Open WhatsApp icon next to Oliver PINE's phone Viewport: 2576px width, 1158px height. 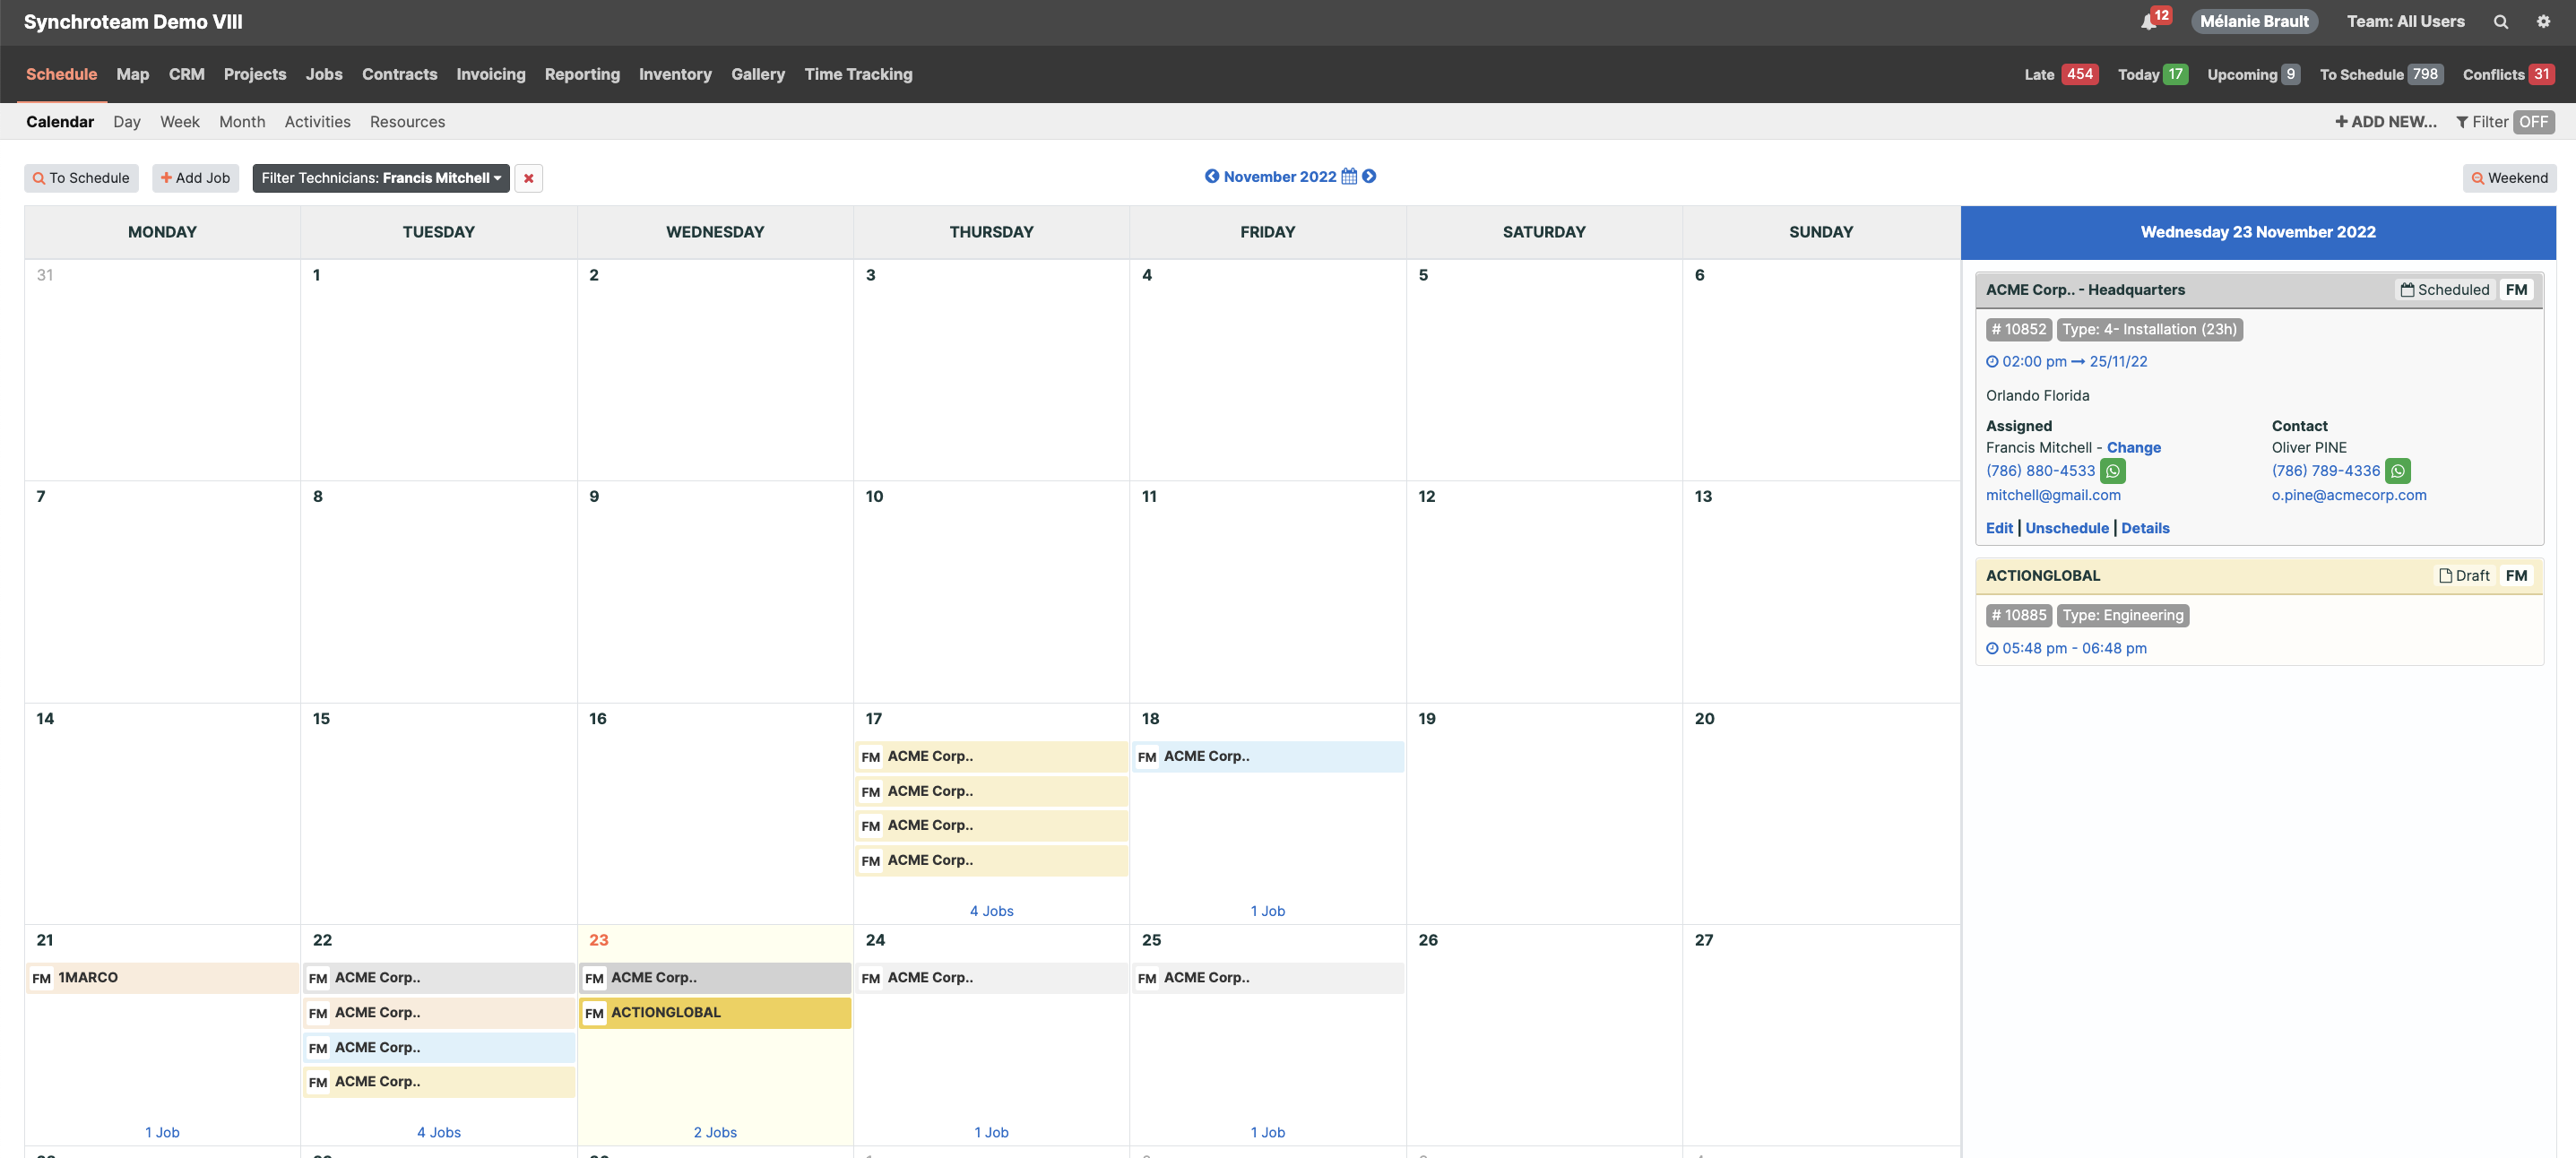click(2397, 471)
